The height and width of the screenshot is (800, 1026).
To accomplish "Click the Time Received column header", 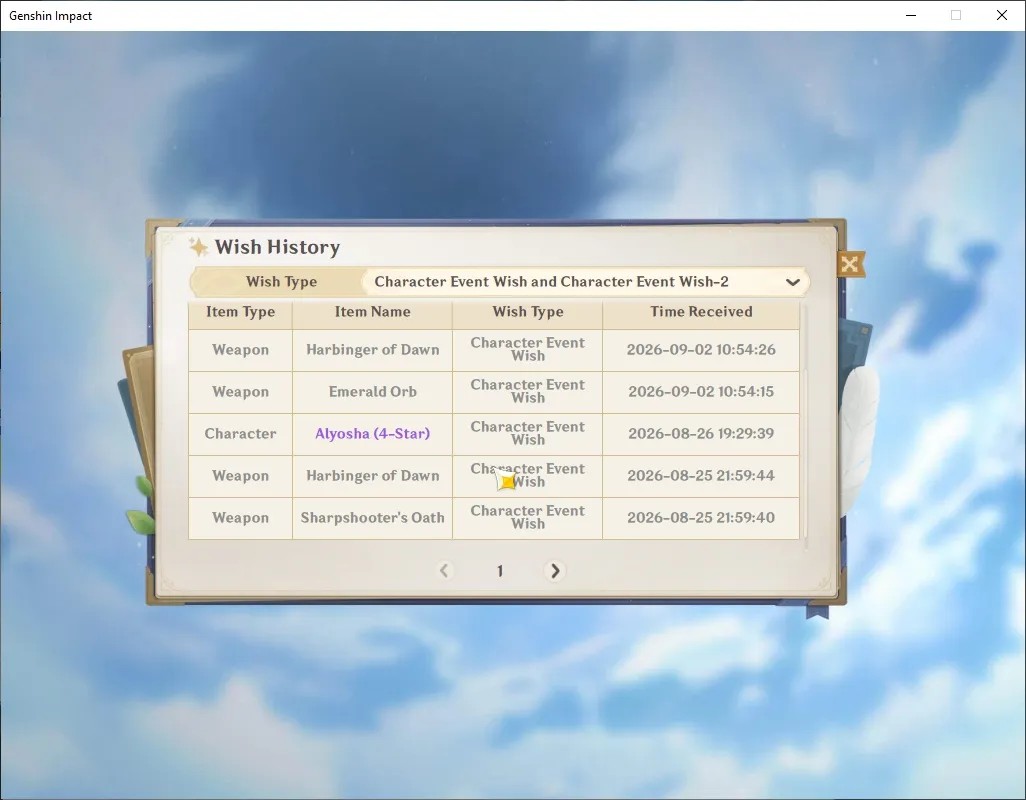I will (701, 312).
